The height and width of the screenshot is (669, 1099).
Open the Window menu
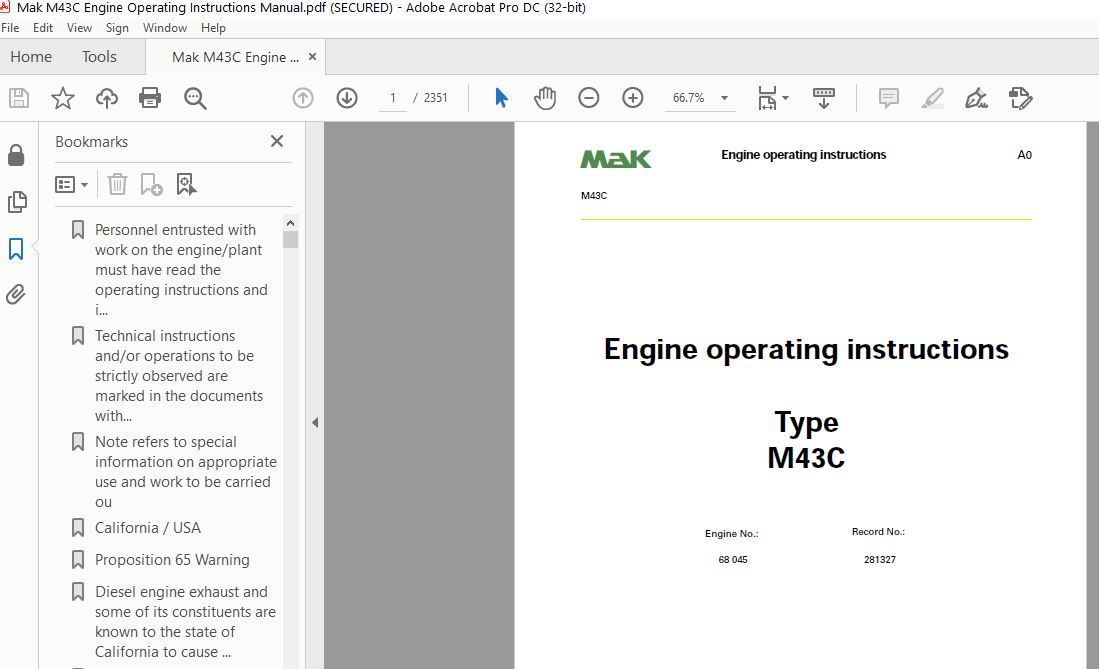[x=165, y=27]
